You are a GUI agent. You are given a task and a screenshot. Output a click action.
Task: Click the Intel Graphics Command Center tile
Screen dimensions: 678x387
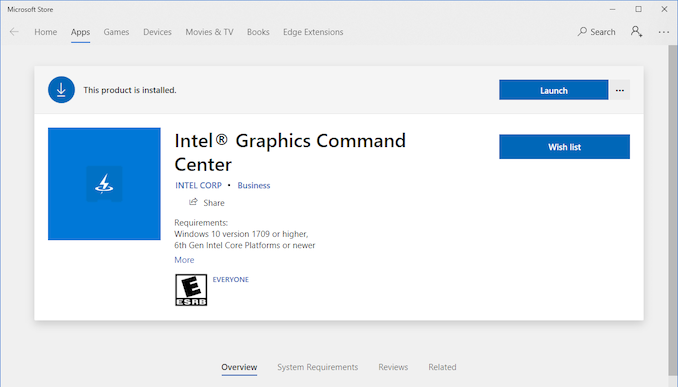[104, 184]
